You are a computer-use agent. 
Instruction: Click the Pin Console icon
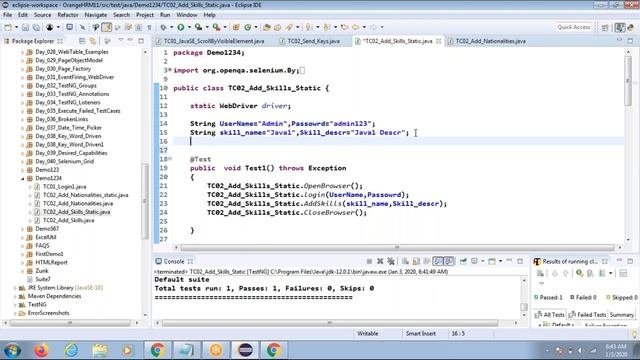point(463,261)
